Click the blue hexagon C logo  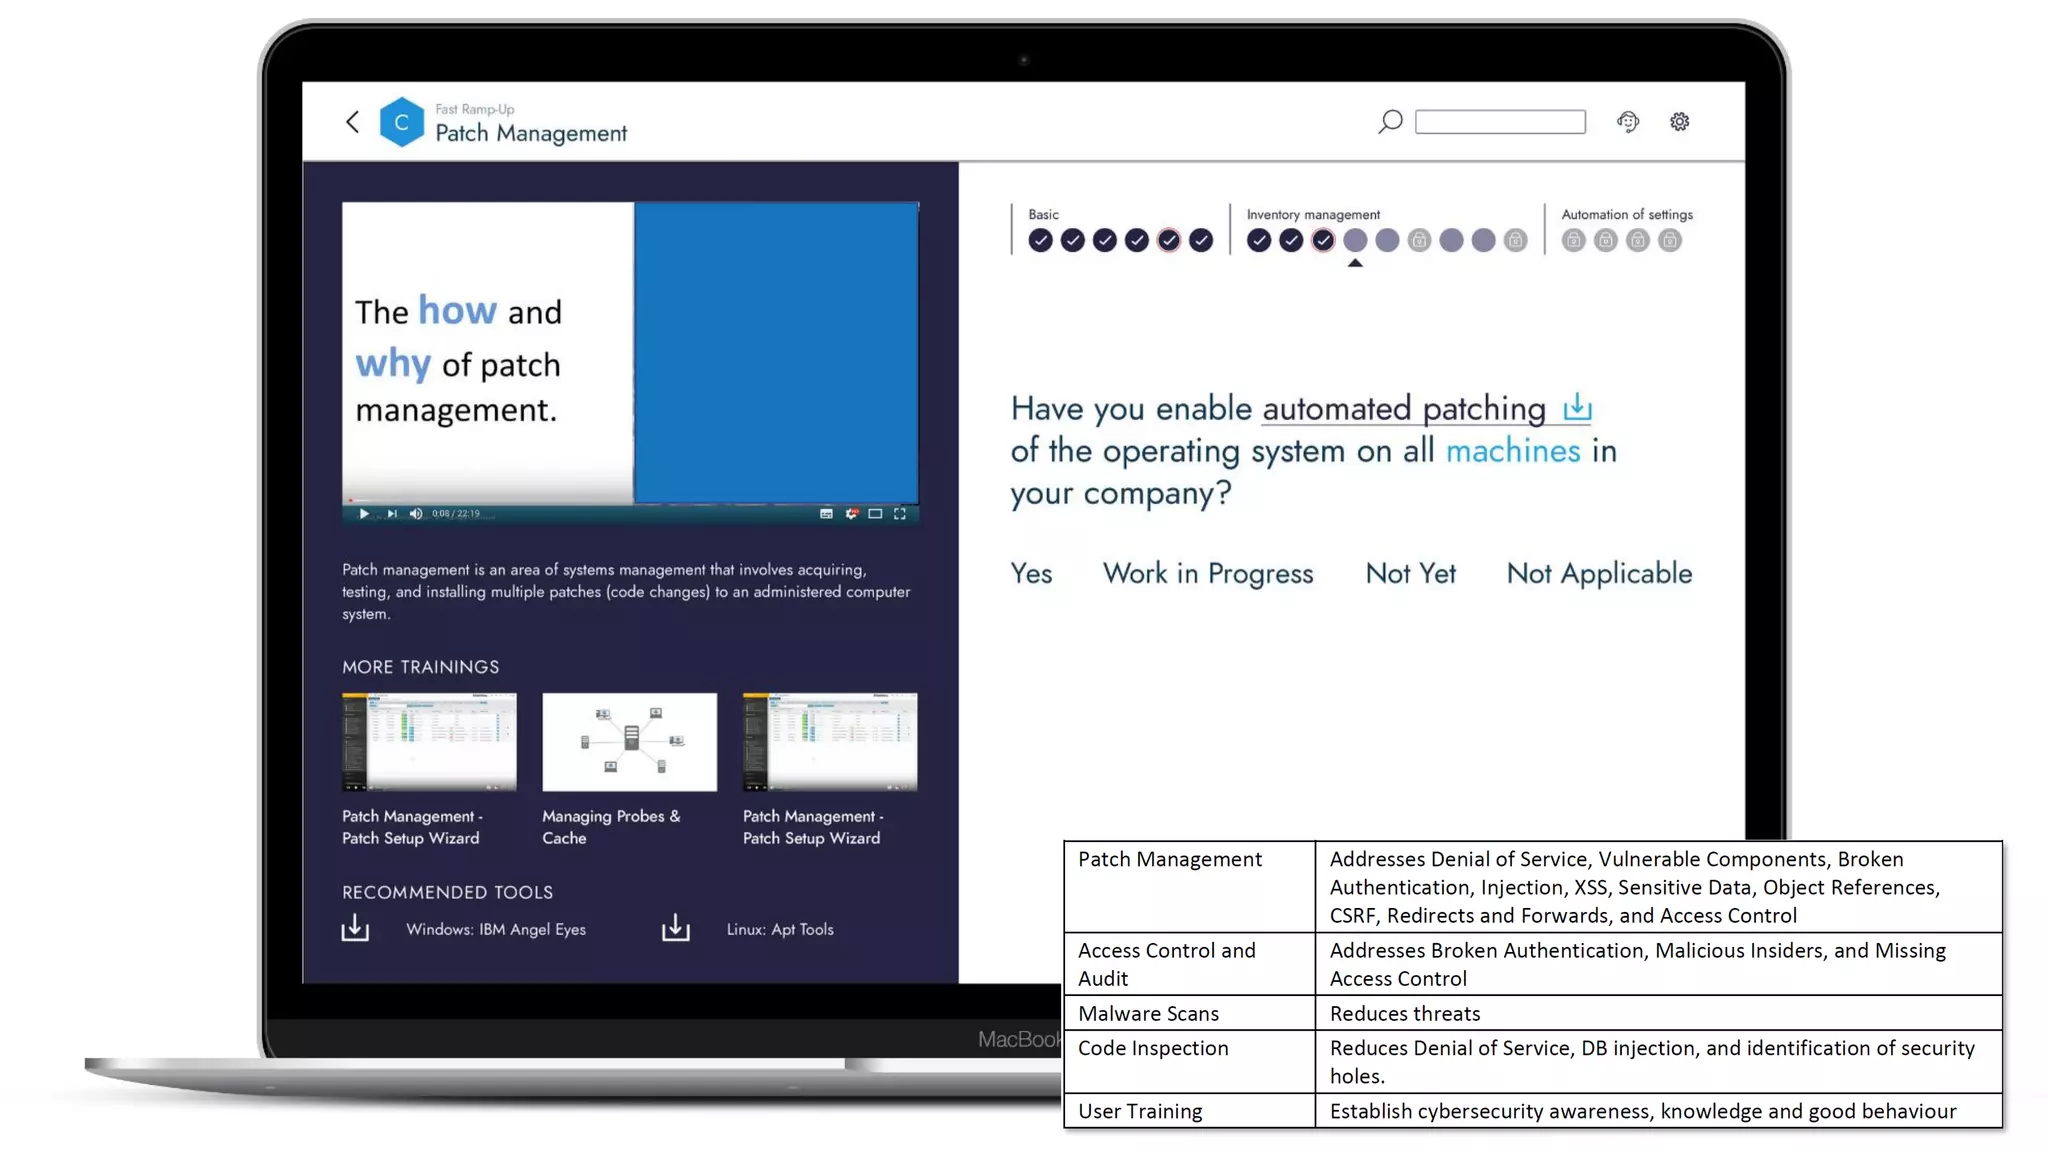[402, 122]
